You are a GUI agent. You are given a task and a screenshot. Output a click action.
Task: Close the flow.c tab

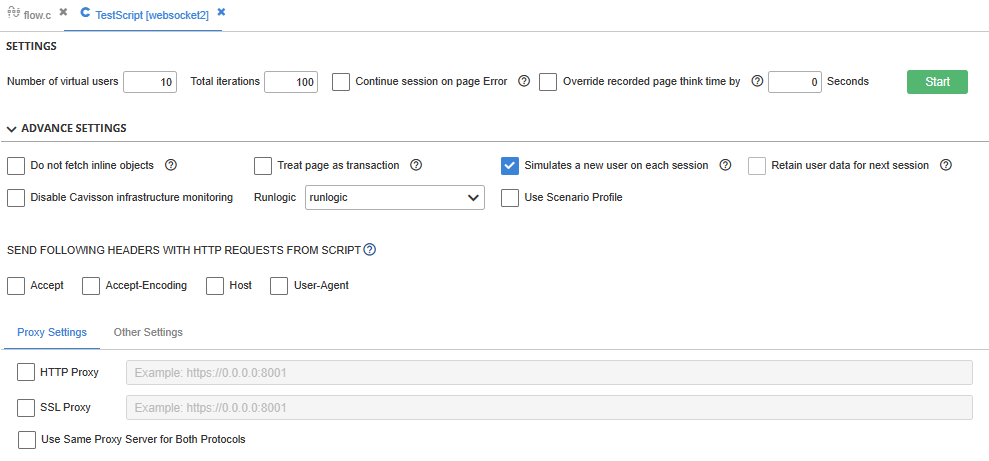click(x=63, y=12)
